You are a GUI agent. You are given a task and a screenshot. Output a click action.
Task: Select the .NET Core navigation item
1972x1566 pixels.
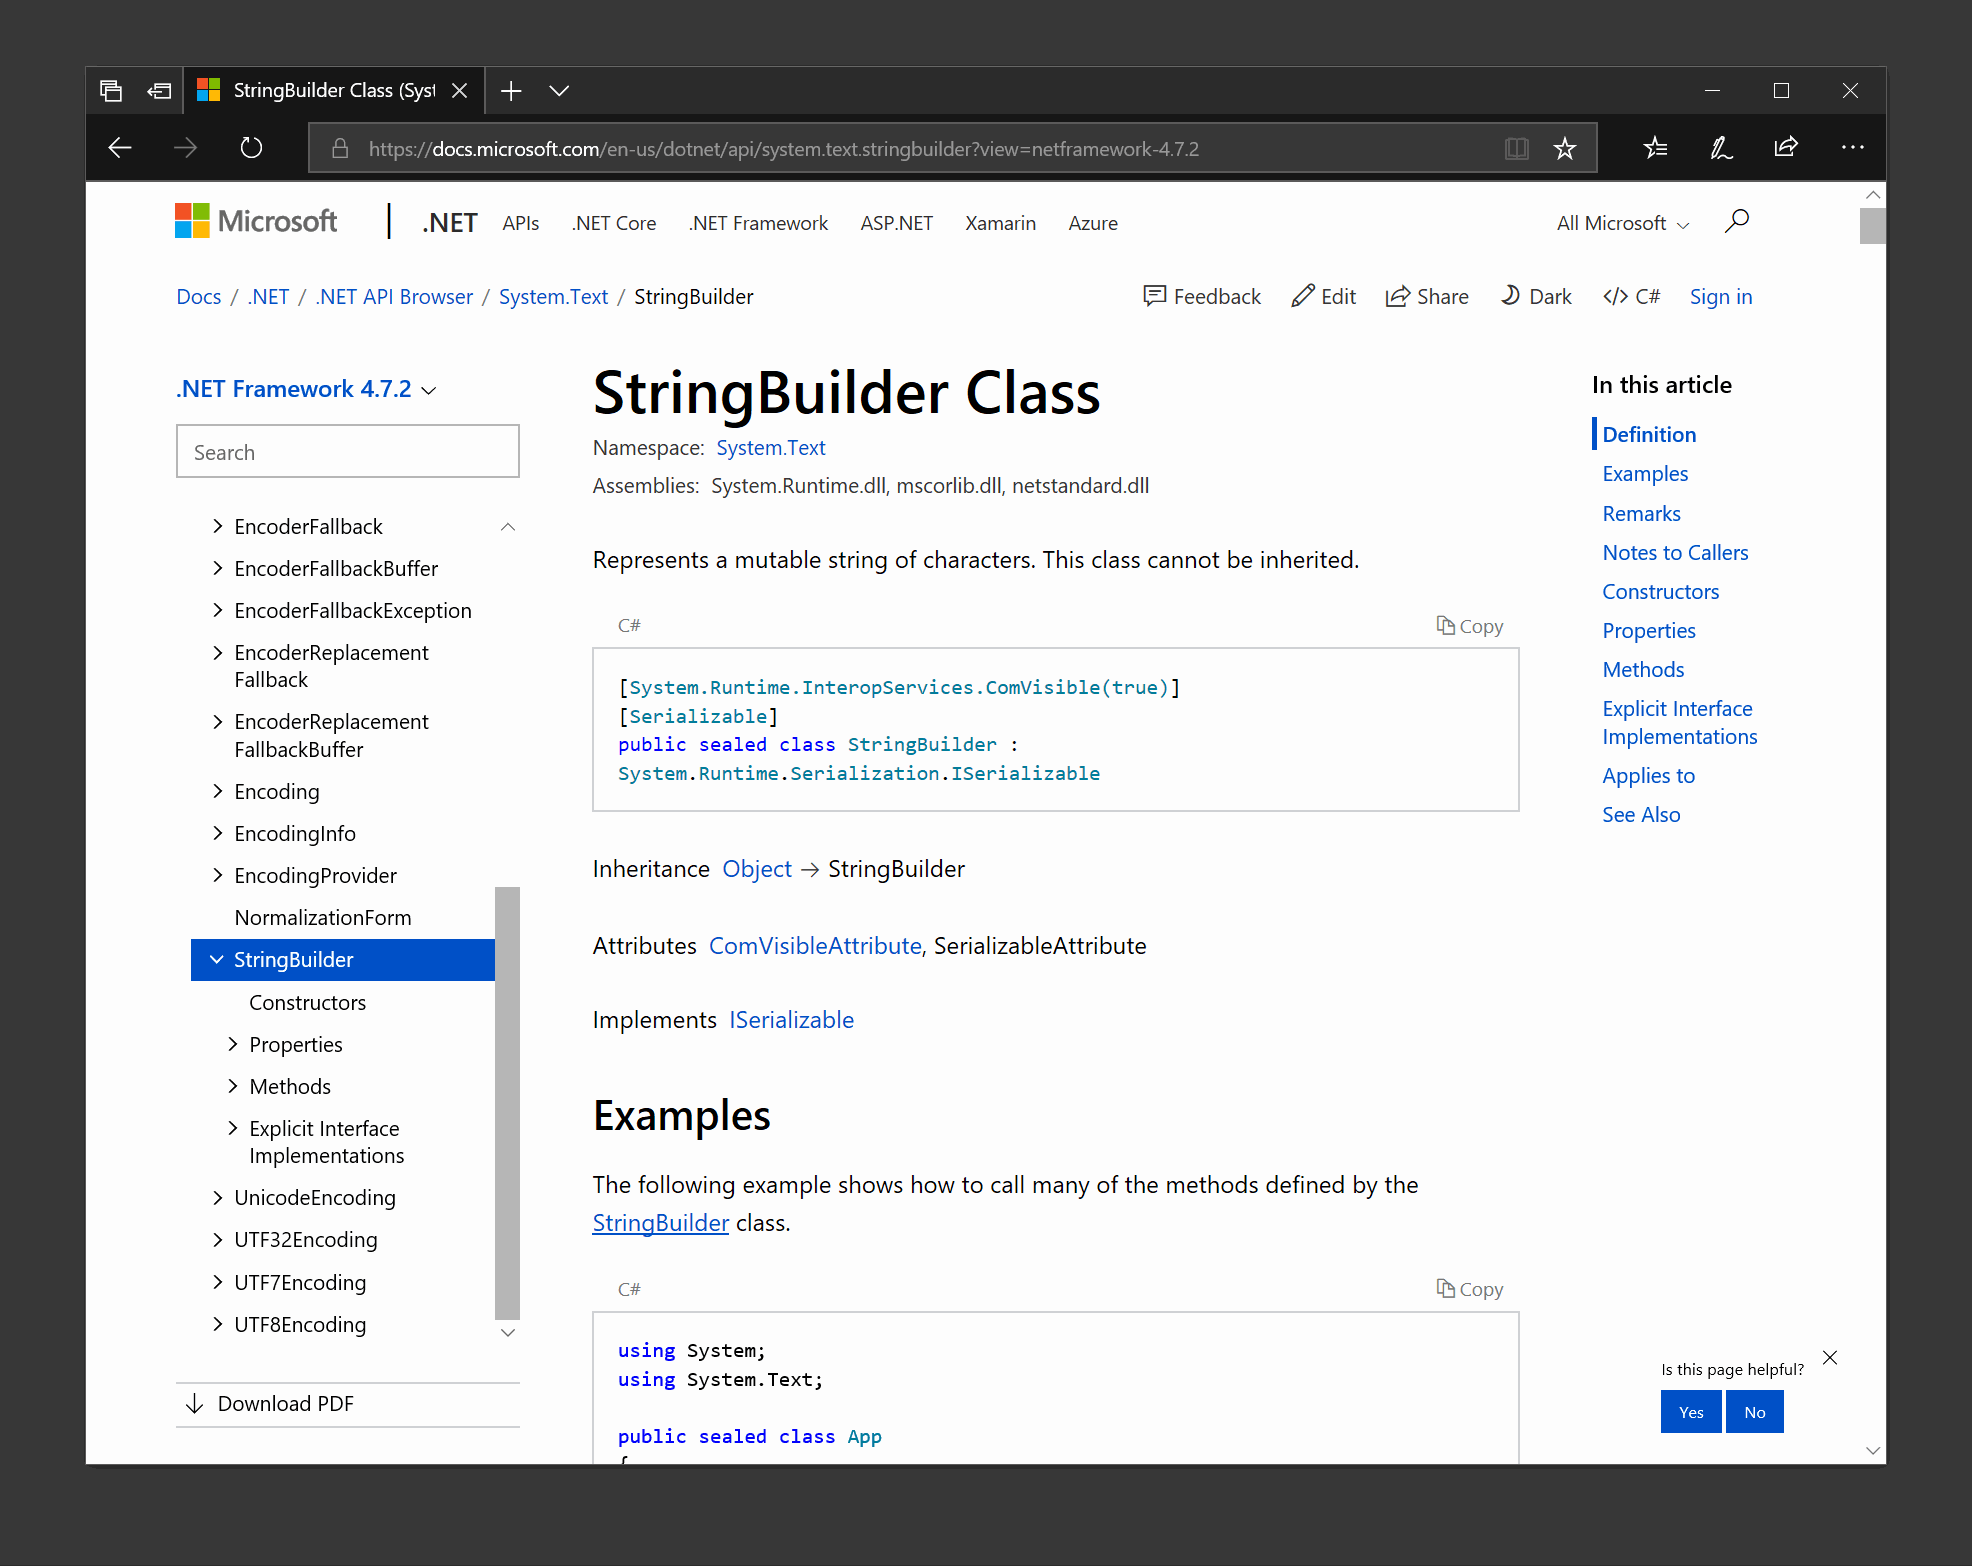(x=613, y=223)
